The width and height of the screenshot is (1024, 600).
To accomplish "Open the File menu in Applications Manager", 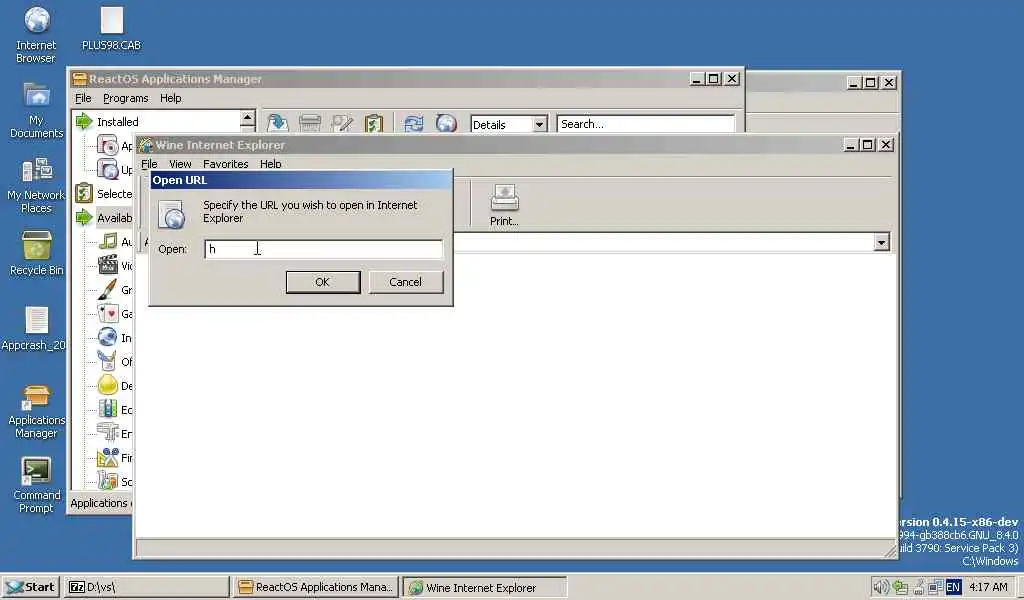I will [x=83, y=98].
